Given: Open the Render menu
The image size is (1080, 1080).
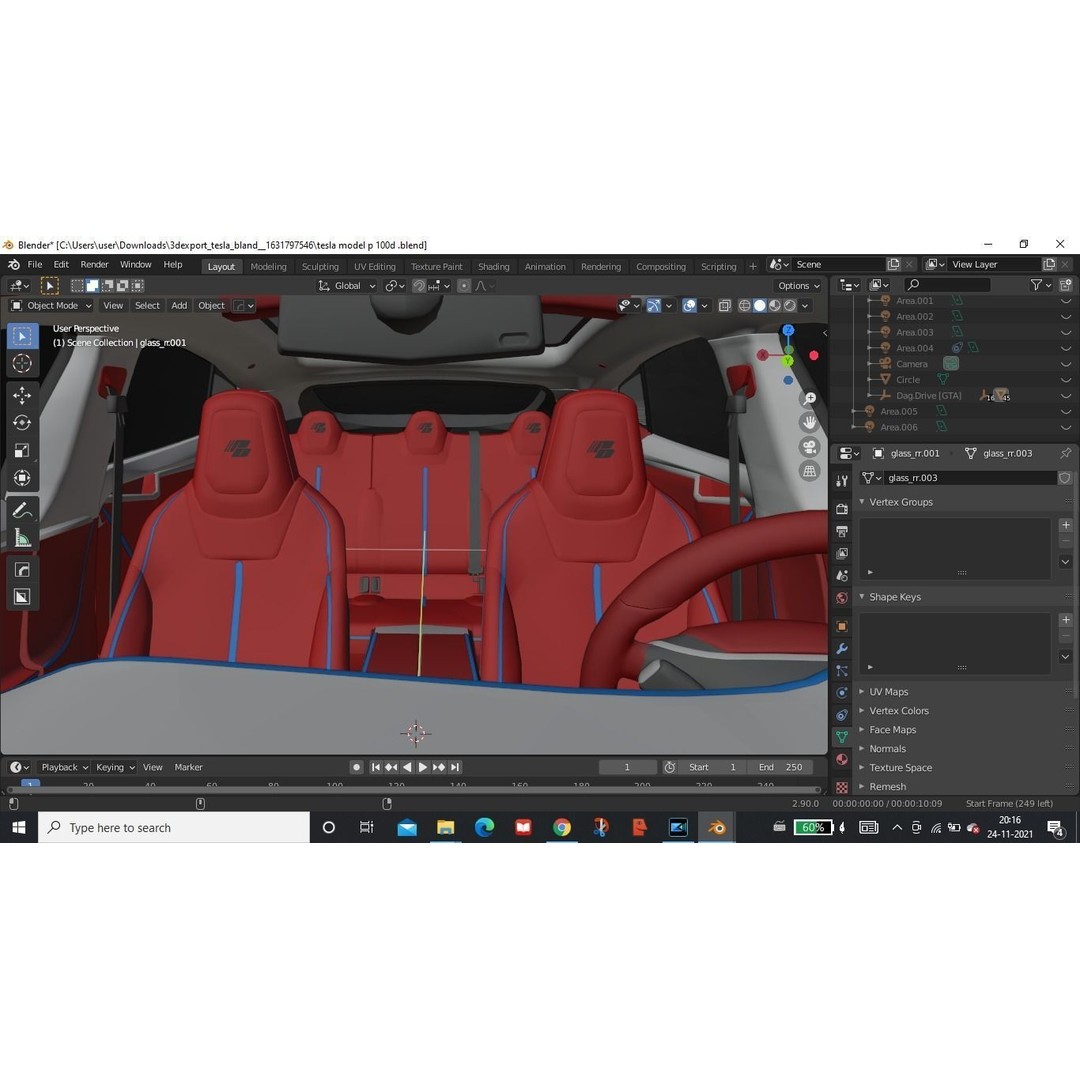Looking at the screenshot, I should [x=94, y=264].
